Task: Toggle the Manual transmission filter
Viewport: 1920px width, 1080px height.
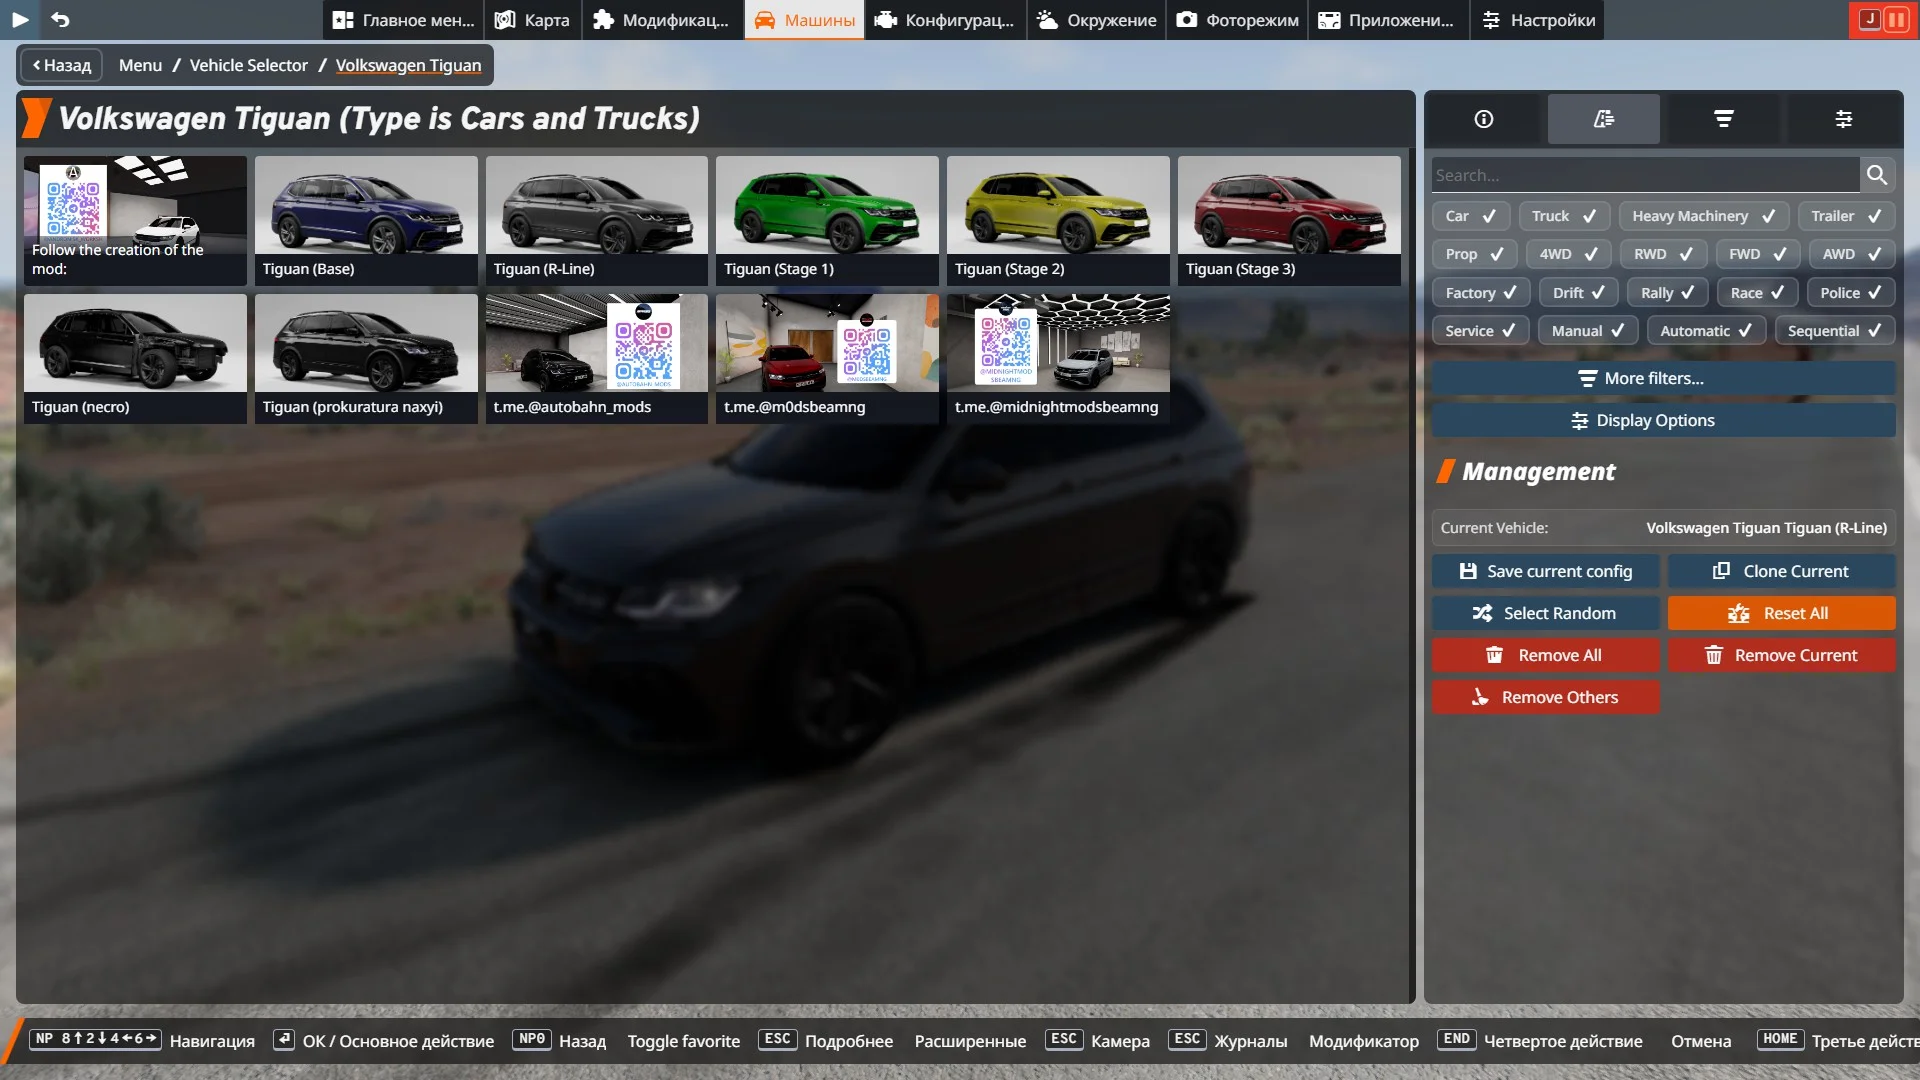Action: point(1588,331)
